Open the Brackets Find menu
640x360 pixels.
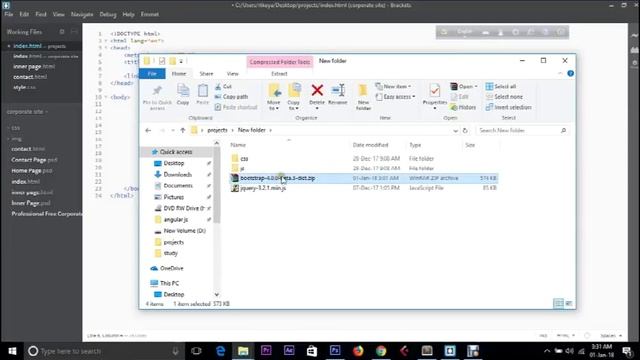(x=40, y=14)
